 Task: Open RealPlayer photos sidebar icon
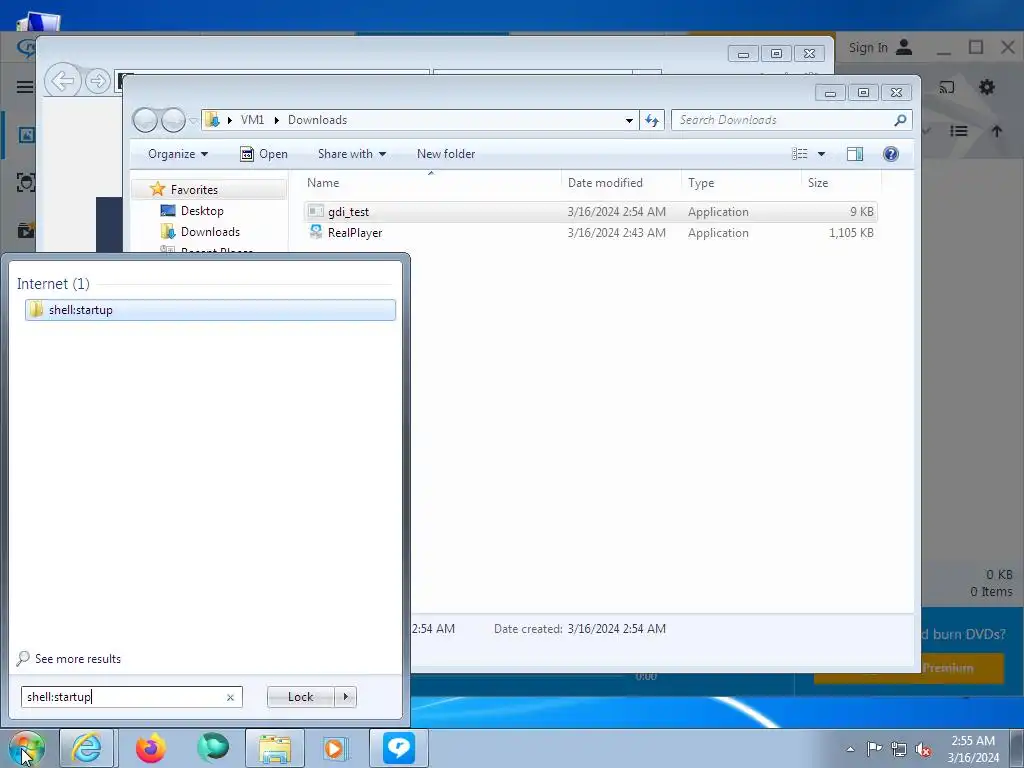click(25, 135)
